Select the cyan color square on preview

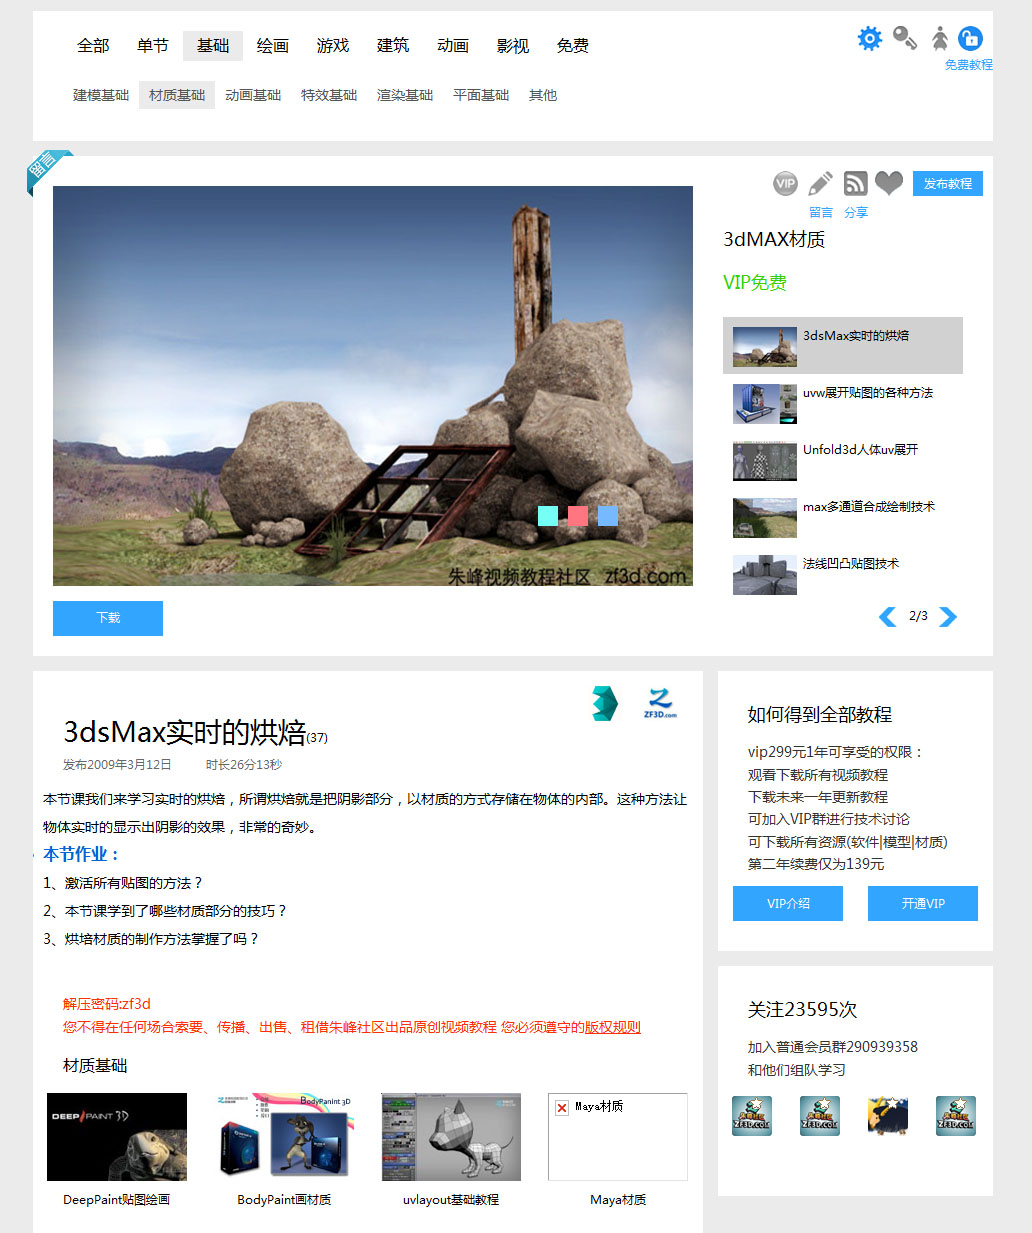[x=548, y=516]
